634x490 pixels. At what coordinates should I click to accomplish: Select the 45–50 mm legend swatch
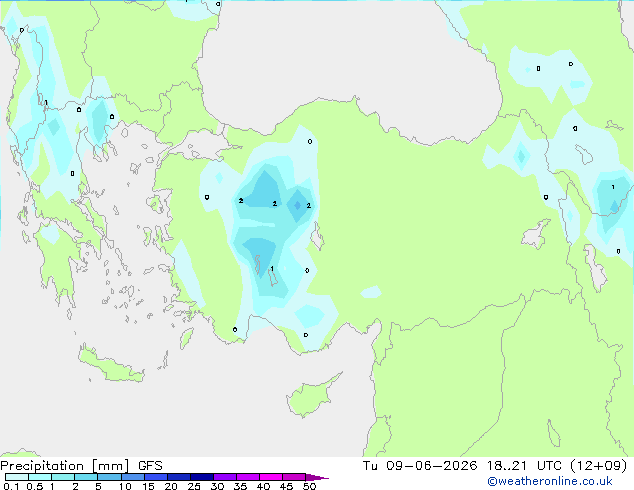tap(294, 477)
